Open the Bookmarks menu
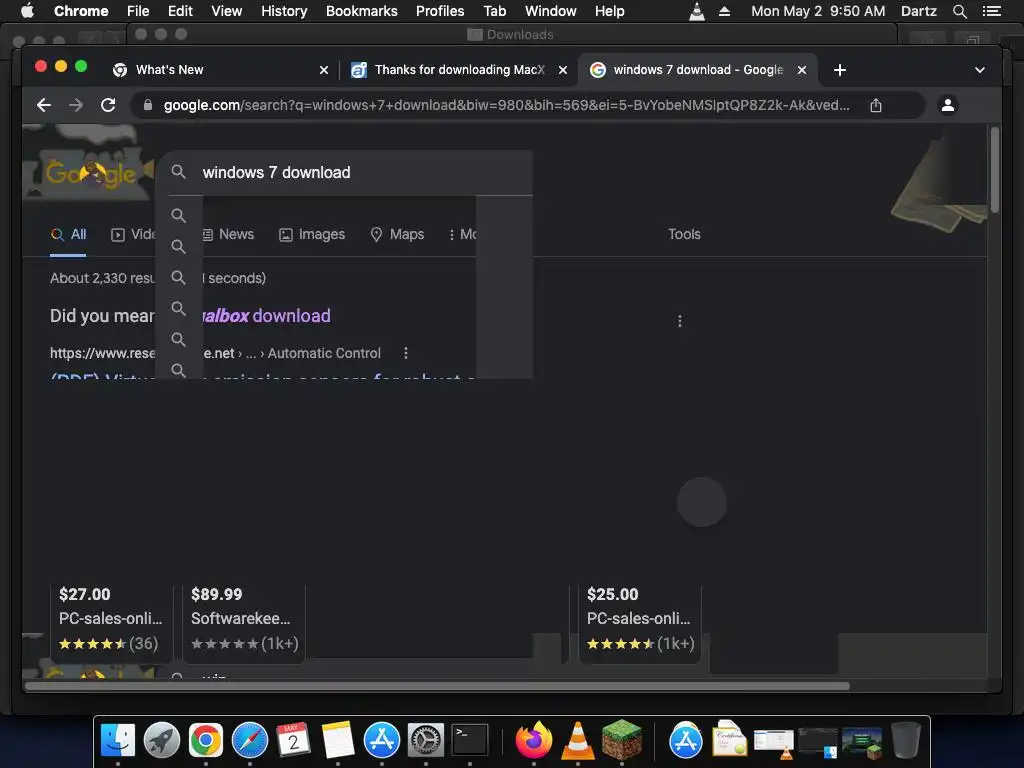The height and width of the screenshot is (768, 1024). click(x=361, y=11)
